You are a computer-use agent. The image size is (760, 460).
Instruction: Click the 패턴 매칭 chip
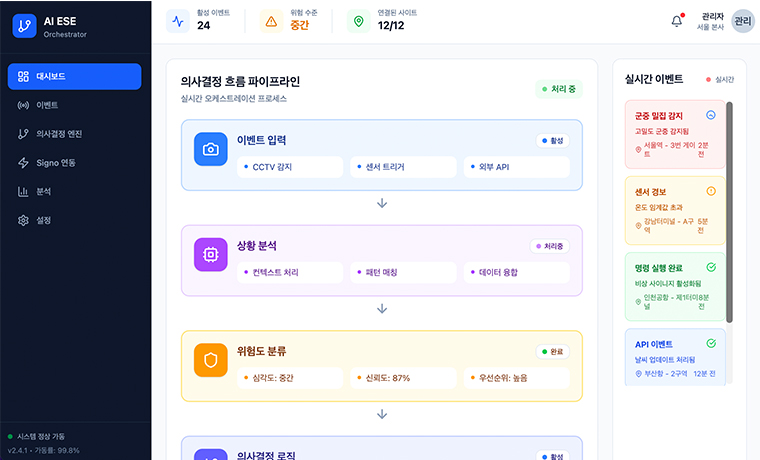coord(403,272)
